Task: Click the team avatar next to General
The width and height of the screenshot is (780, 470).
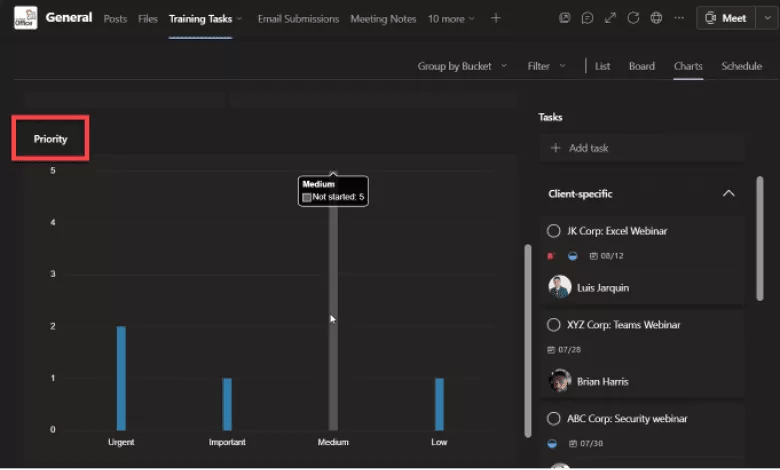Action: [x=25, y=18]
